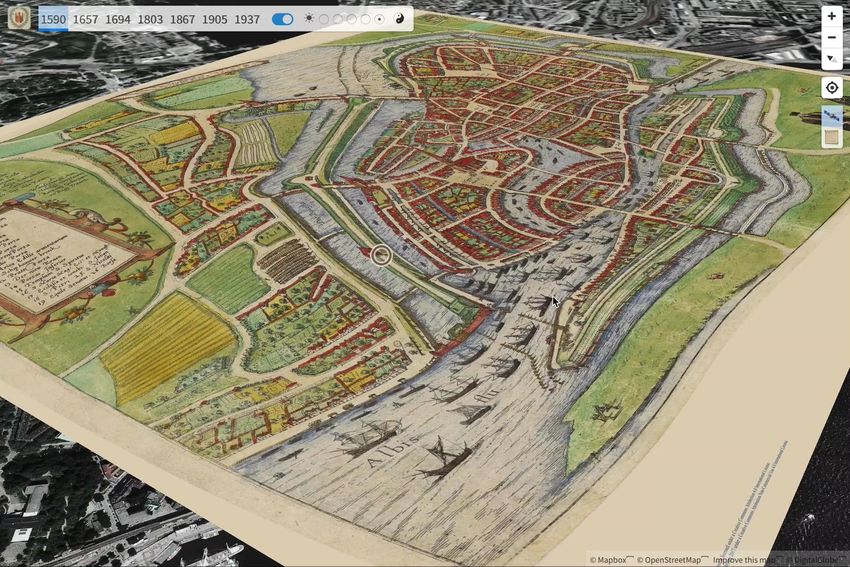Open the OpenStreetMap attribution link
Image resolution: width=850 pixels, height=567 pixels.
(672, 560)
